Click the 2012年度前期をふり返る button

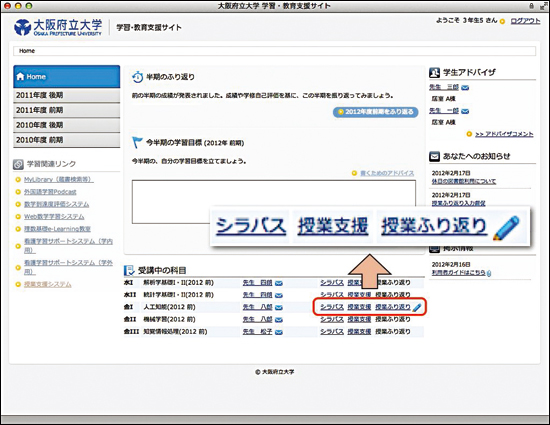tap(375, 112)
